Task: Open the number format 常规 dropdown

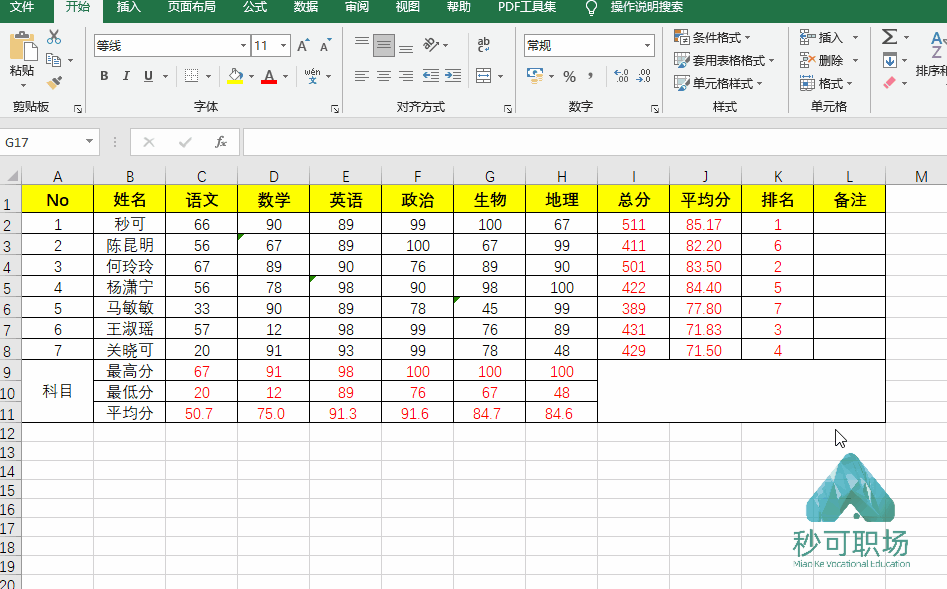Action: (647, 46)
